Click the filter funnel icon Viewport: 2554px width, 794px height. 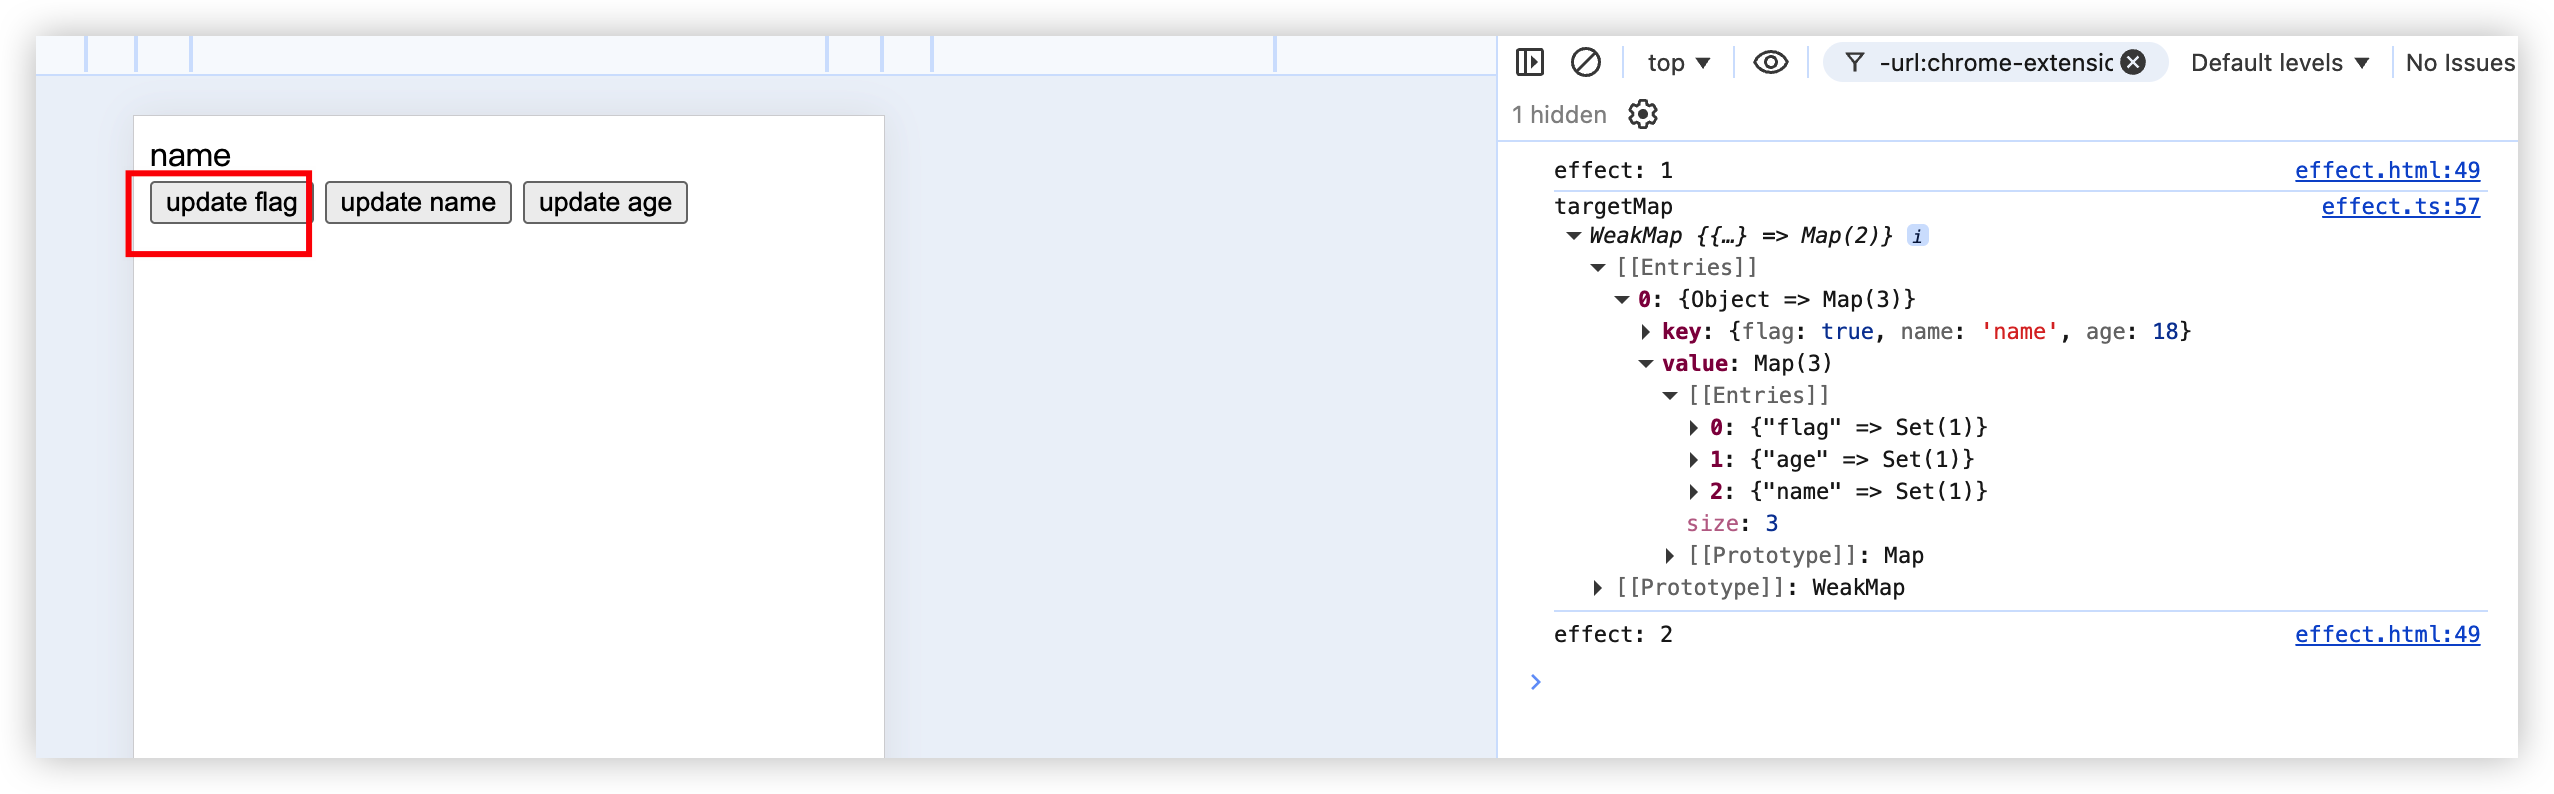[x=1855, y=63]
